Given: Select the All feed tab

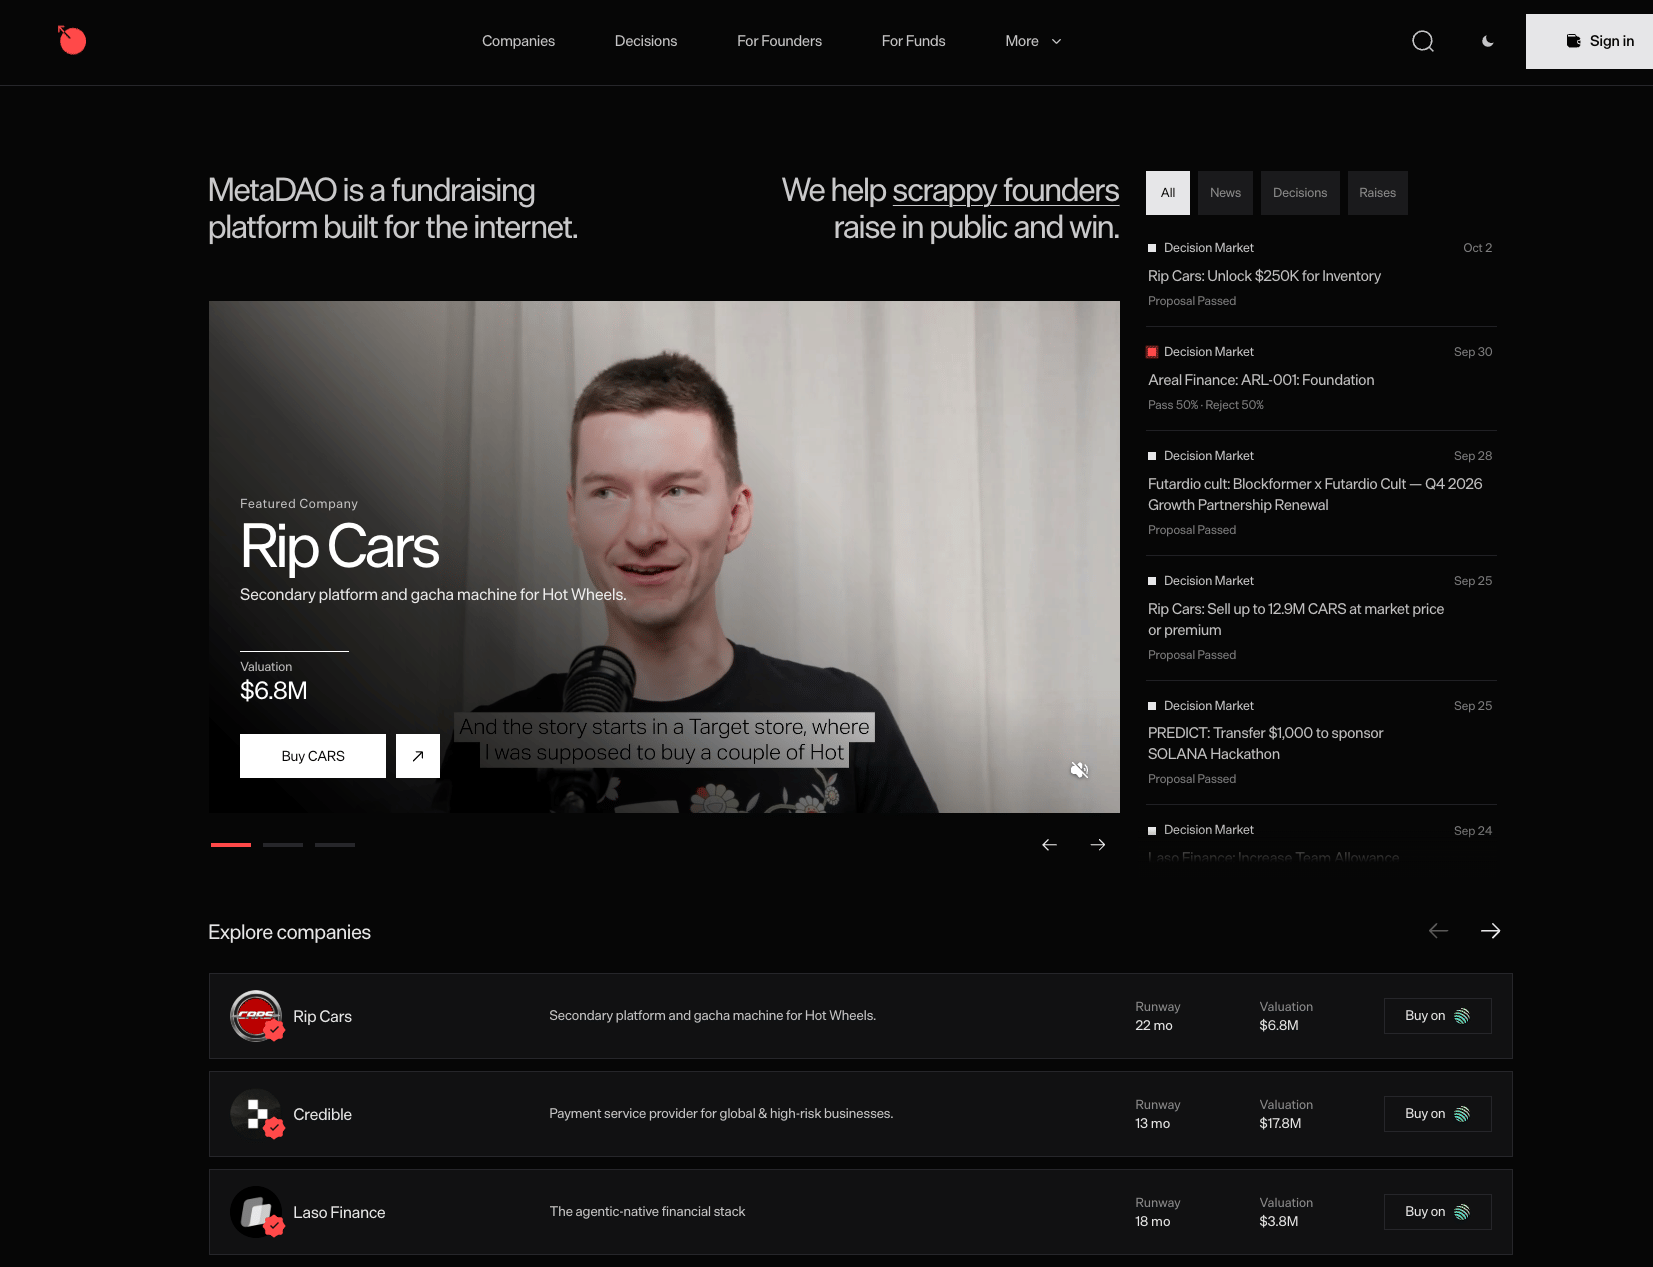Looking at the screenshot, I should [1168, 193].
